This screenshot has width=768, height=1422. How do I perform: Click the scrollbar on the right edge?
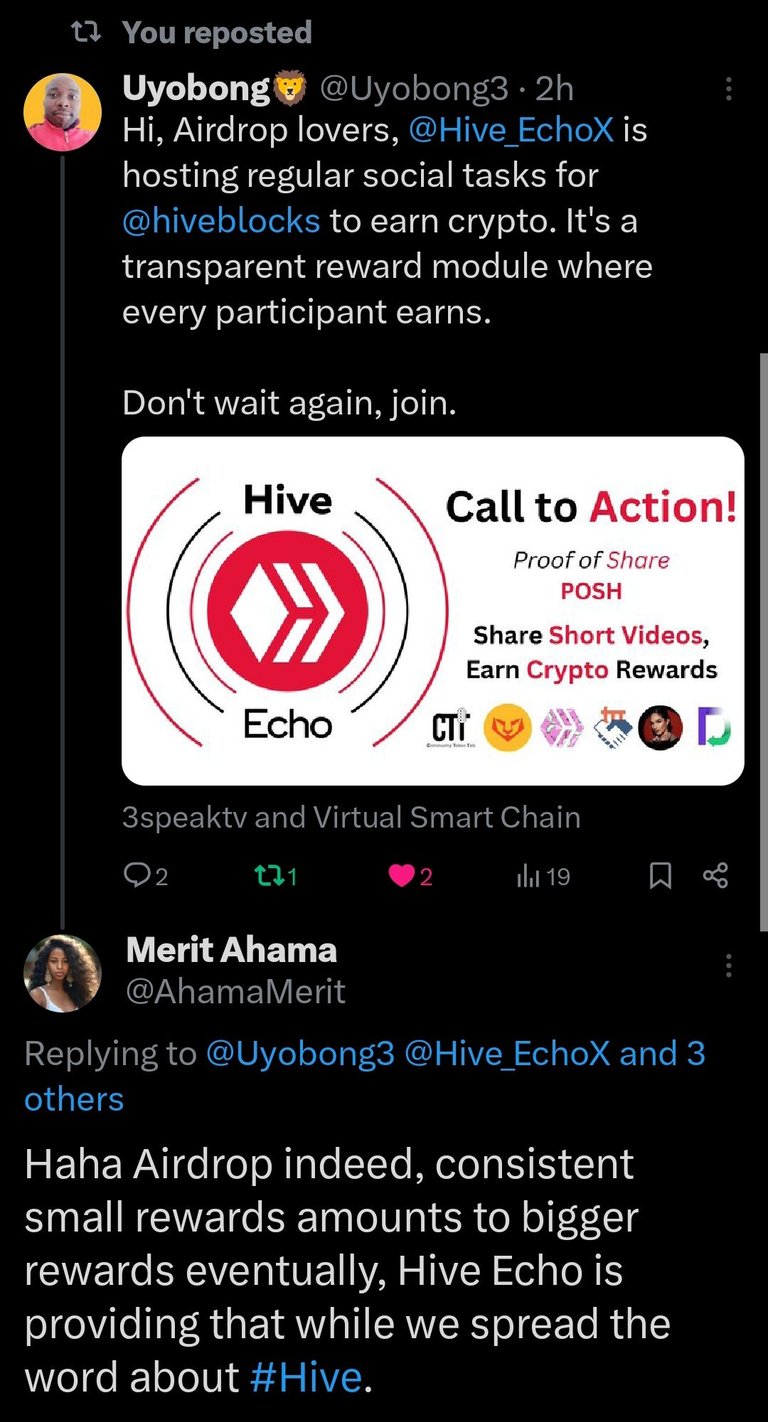point(763,640)
